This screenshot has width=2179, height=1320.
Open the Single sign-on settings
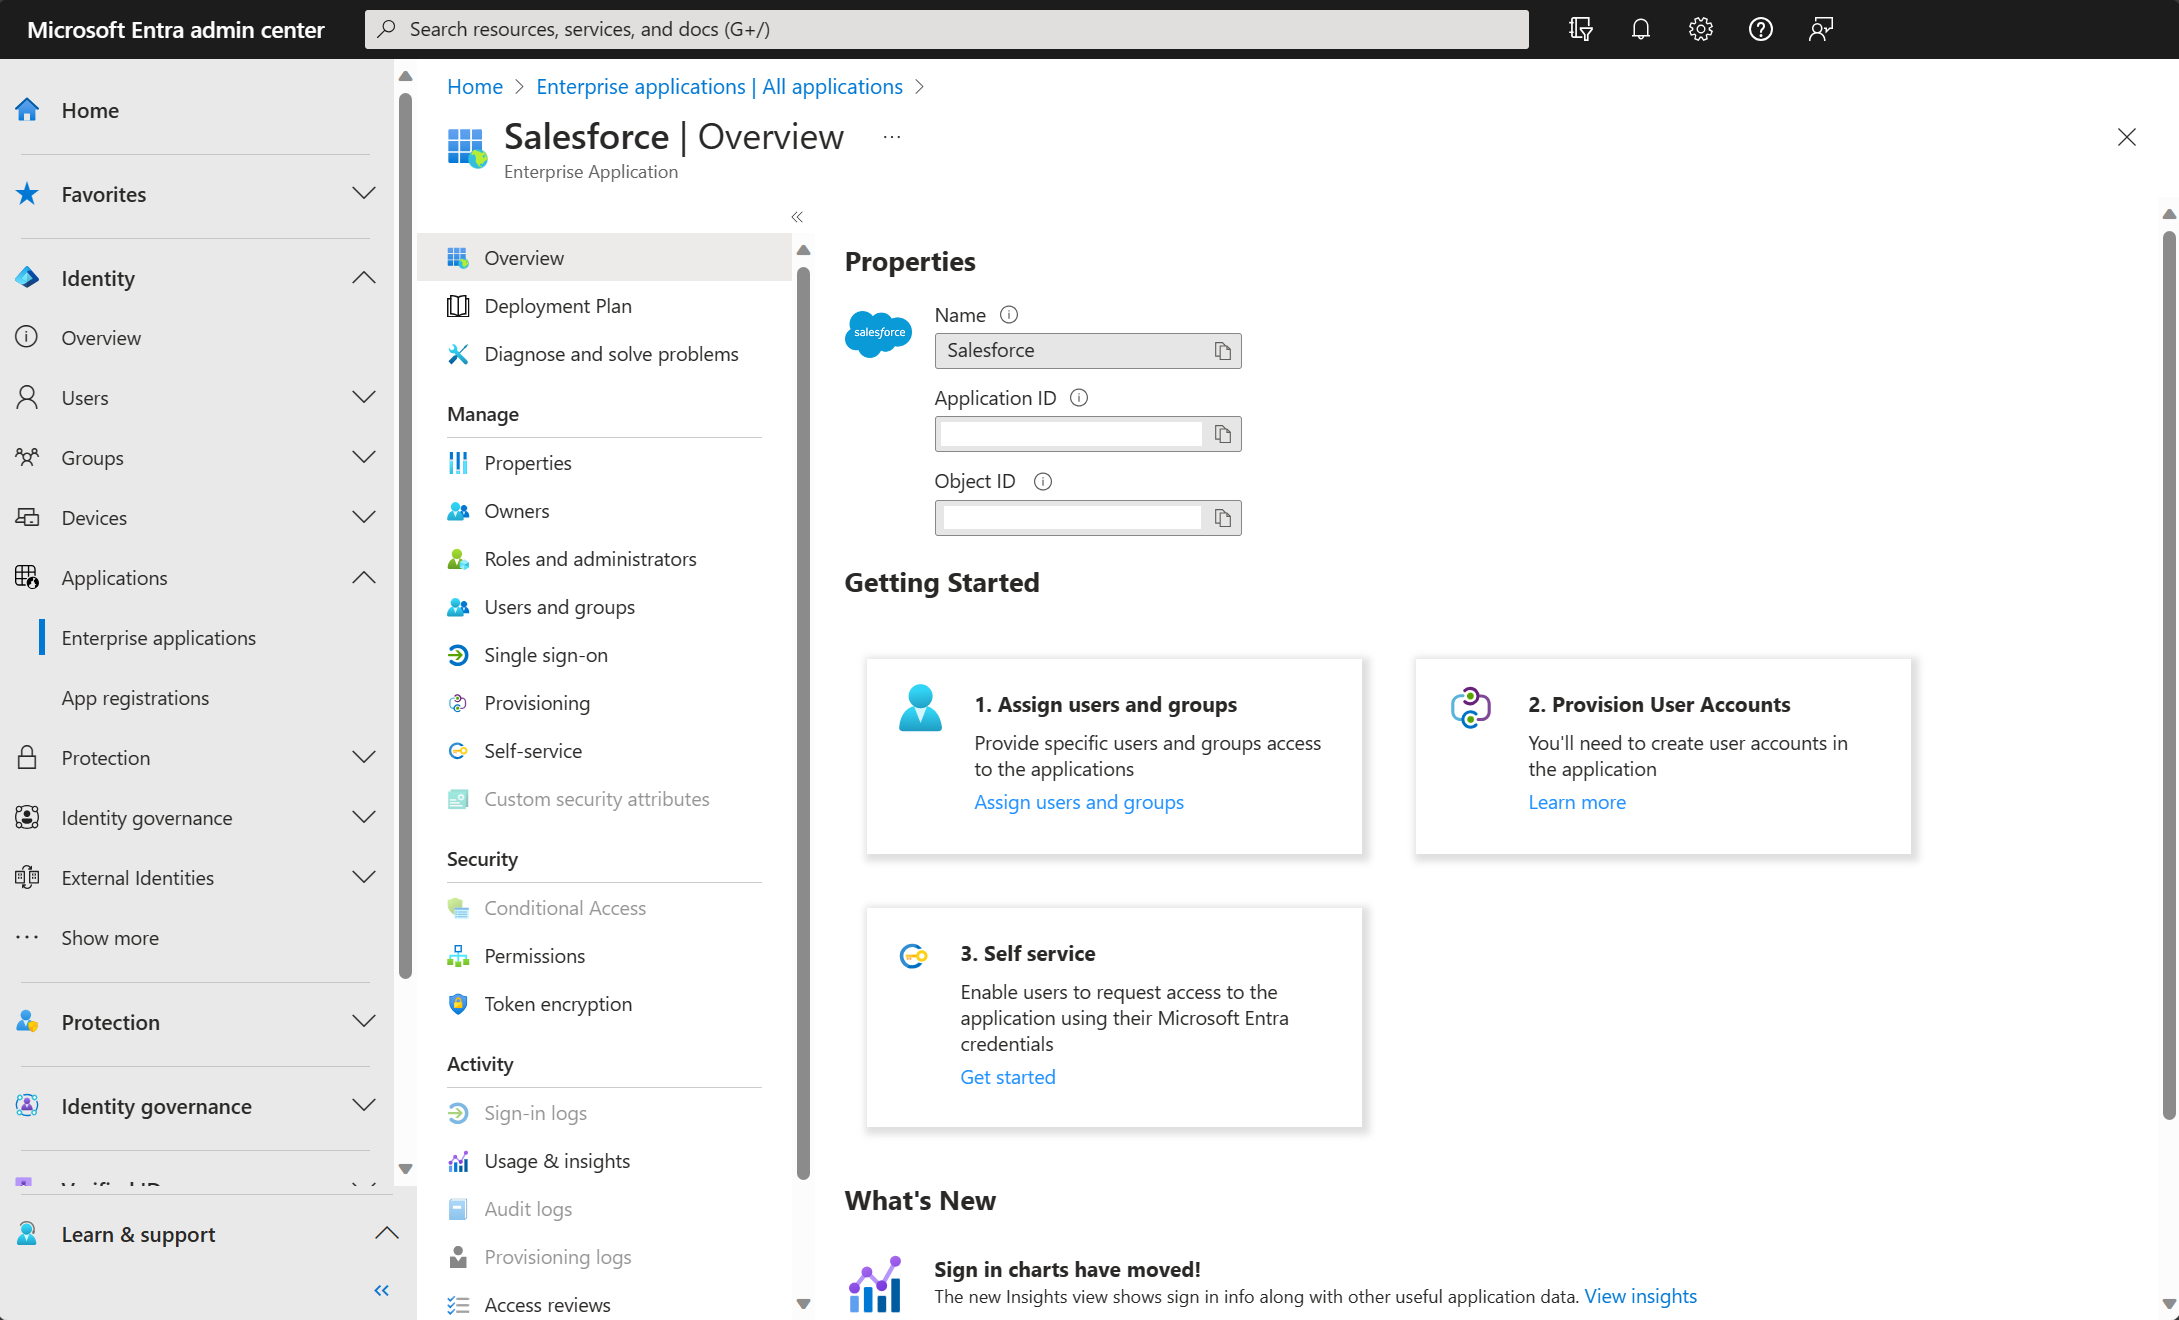545,654
